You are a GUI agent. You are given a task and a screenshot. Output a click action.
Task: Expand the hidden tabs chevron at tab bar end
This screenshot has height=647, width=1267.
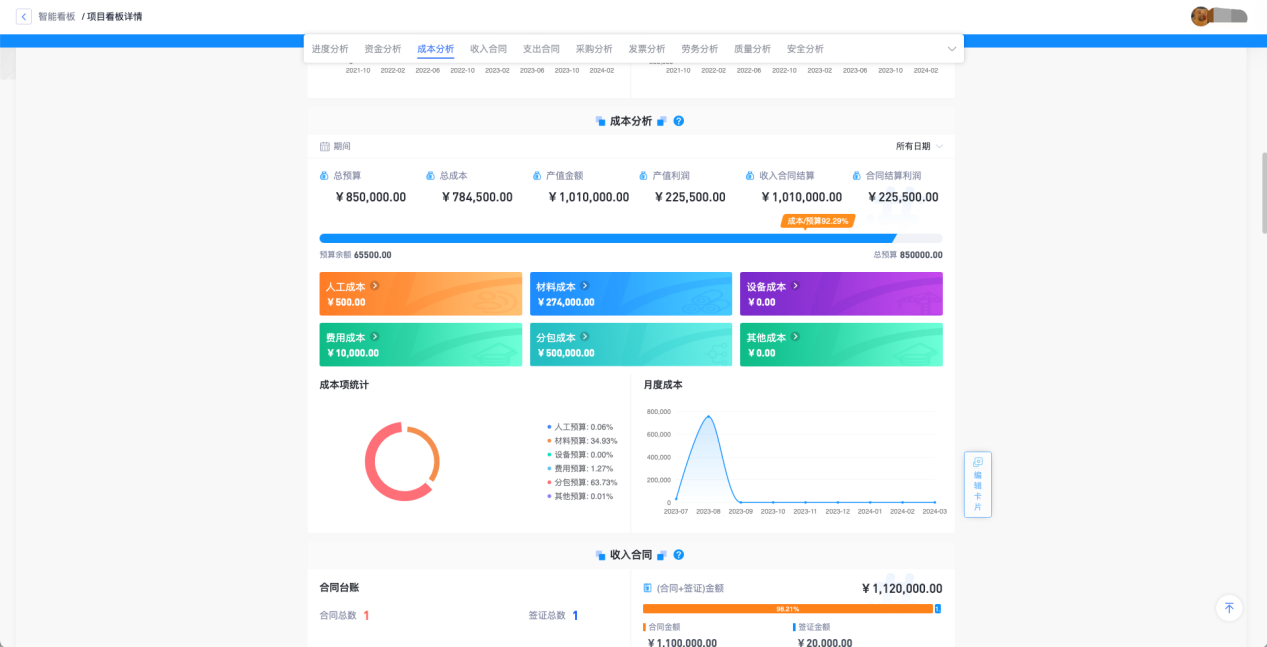click(951, 48)
